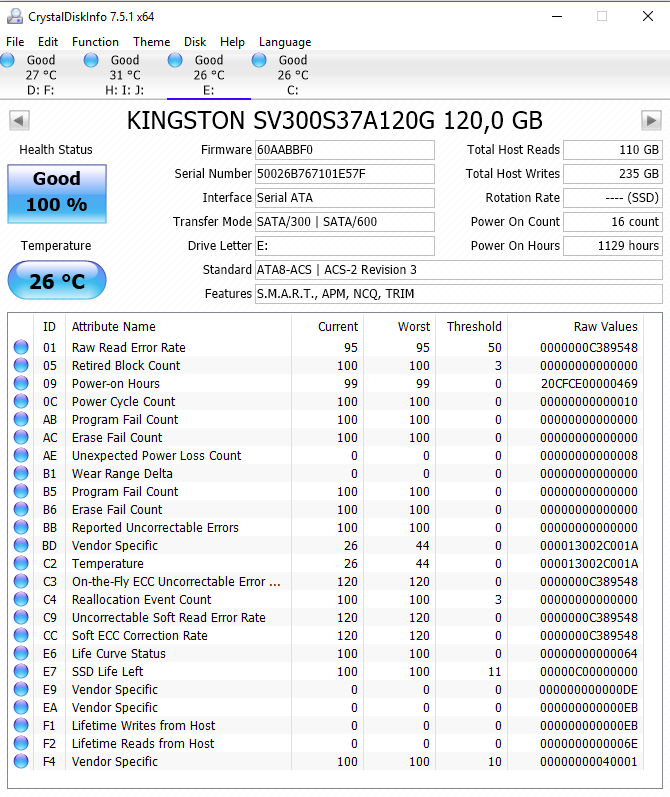Click the Raw Values column header
This screenshot has height=797, width=670.
[575, 326]
